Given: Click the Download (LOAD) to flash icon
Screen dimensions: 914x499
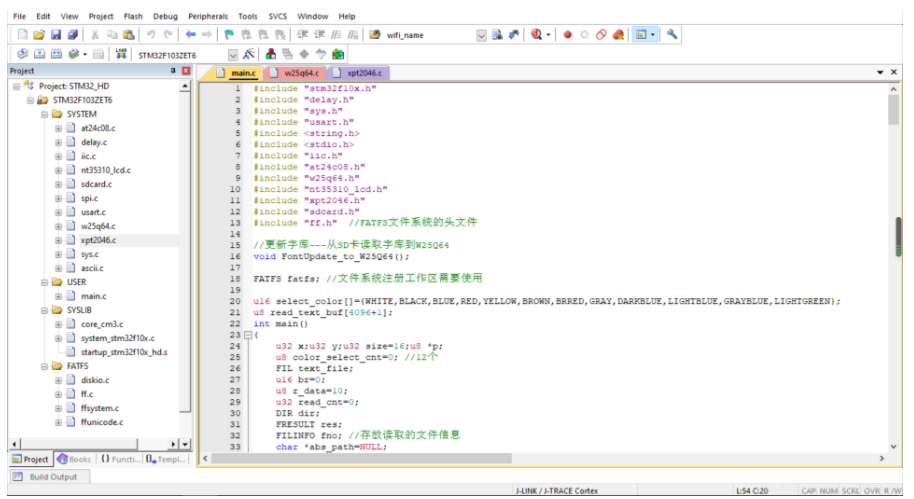Looking at the screenshot, I should (x=122, y=54).
